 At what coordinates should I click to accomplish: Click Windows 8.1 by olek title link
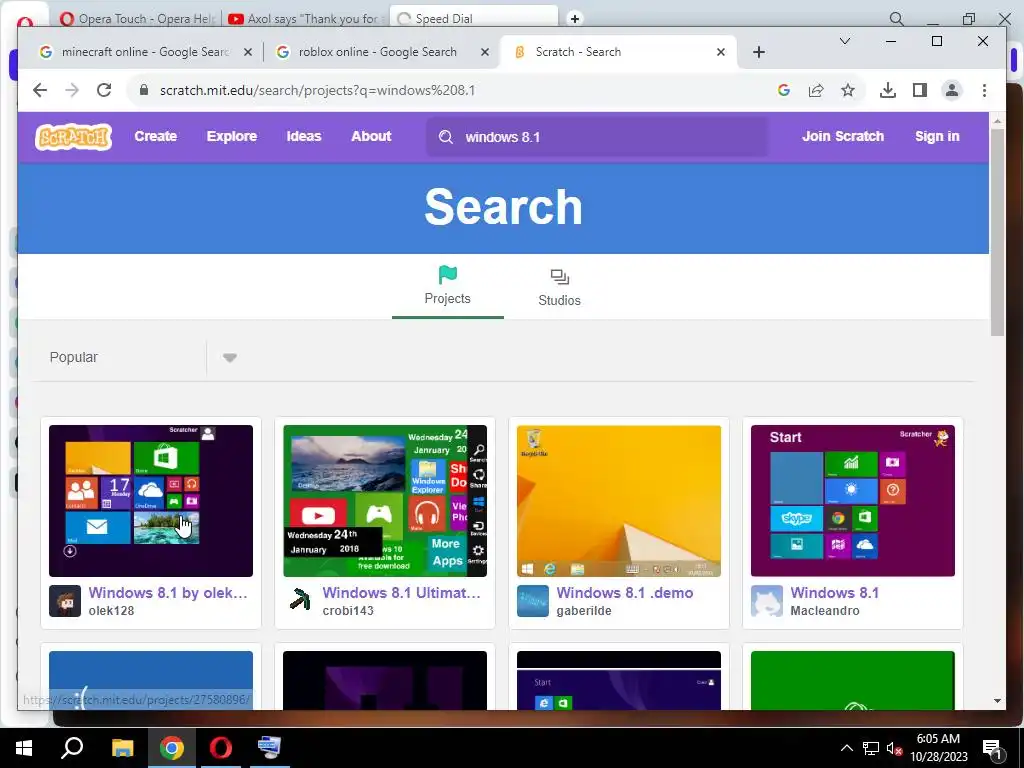(x=168, y=593)
